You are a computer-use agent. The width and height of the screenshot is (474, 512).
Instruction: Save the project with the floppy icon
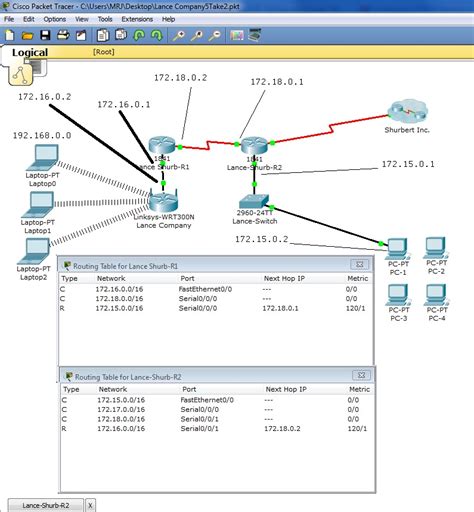[x=45, y=35]
